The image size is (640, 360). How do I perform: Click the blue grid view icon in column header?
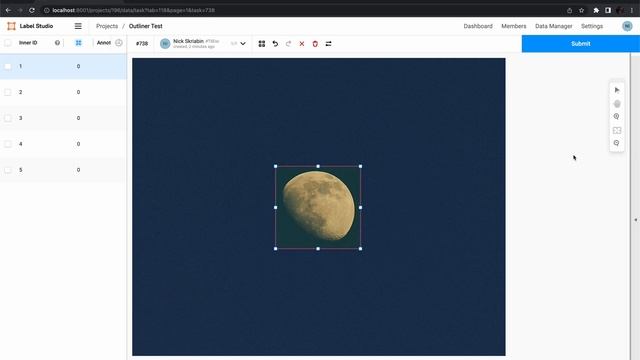click(x=78, y=43)
